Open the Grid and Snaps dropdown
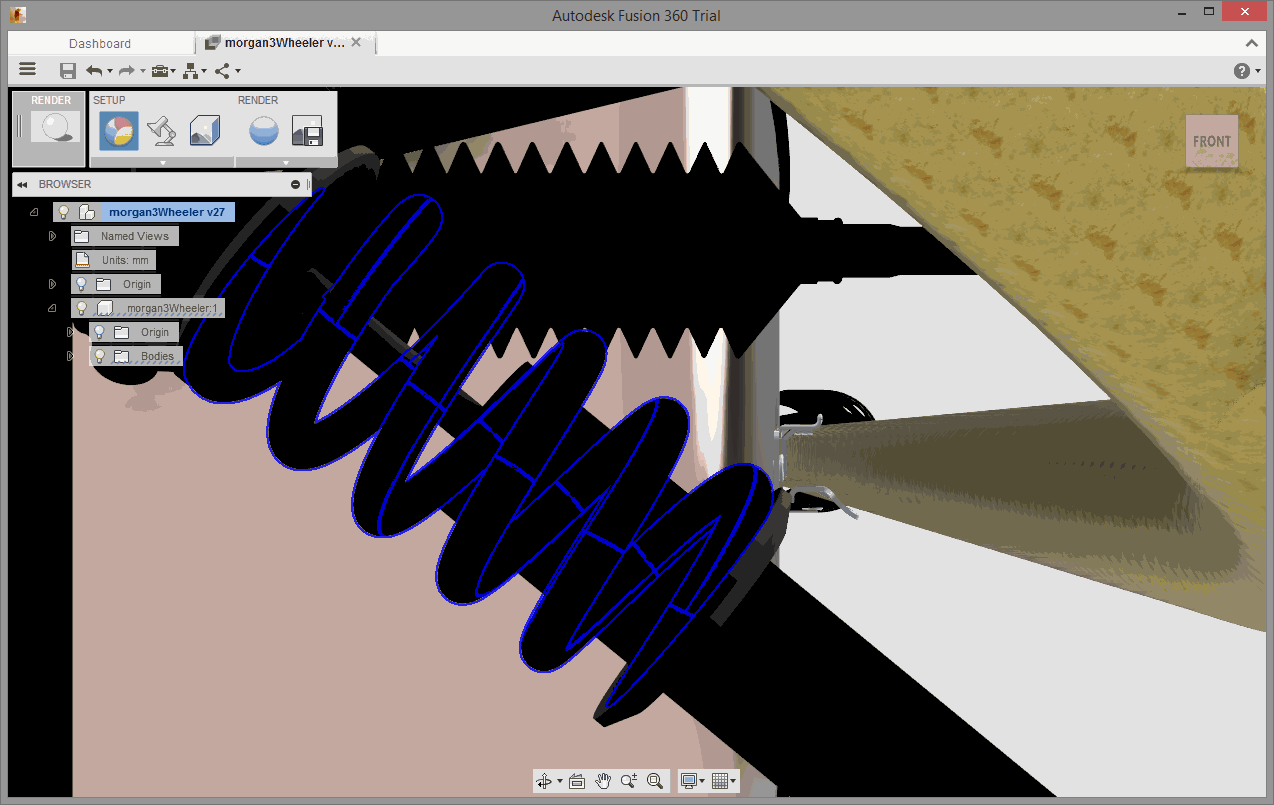Image resolution: width=1274 pixels, height=805 pixels. click(724, 781)
